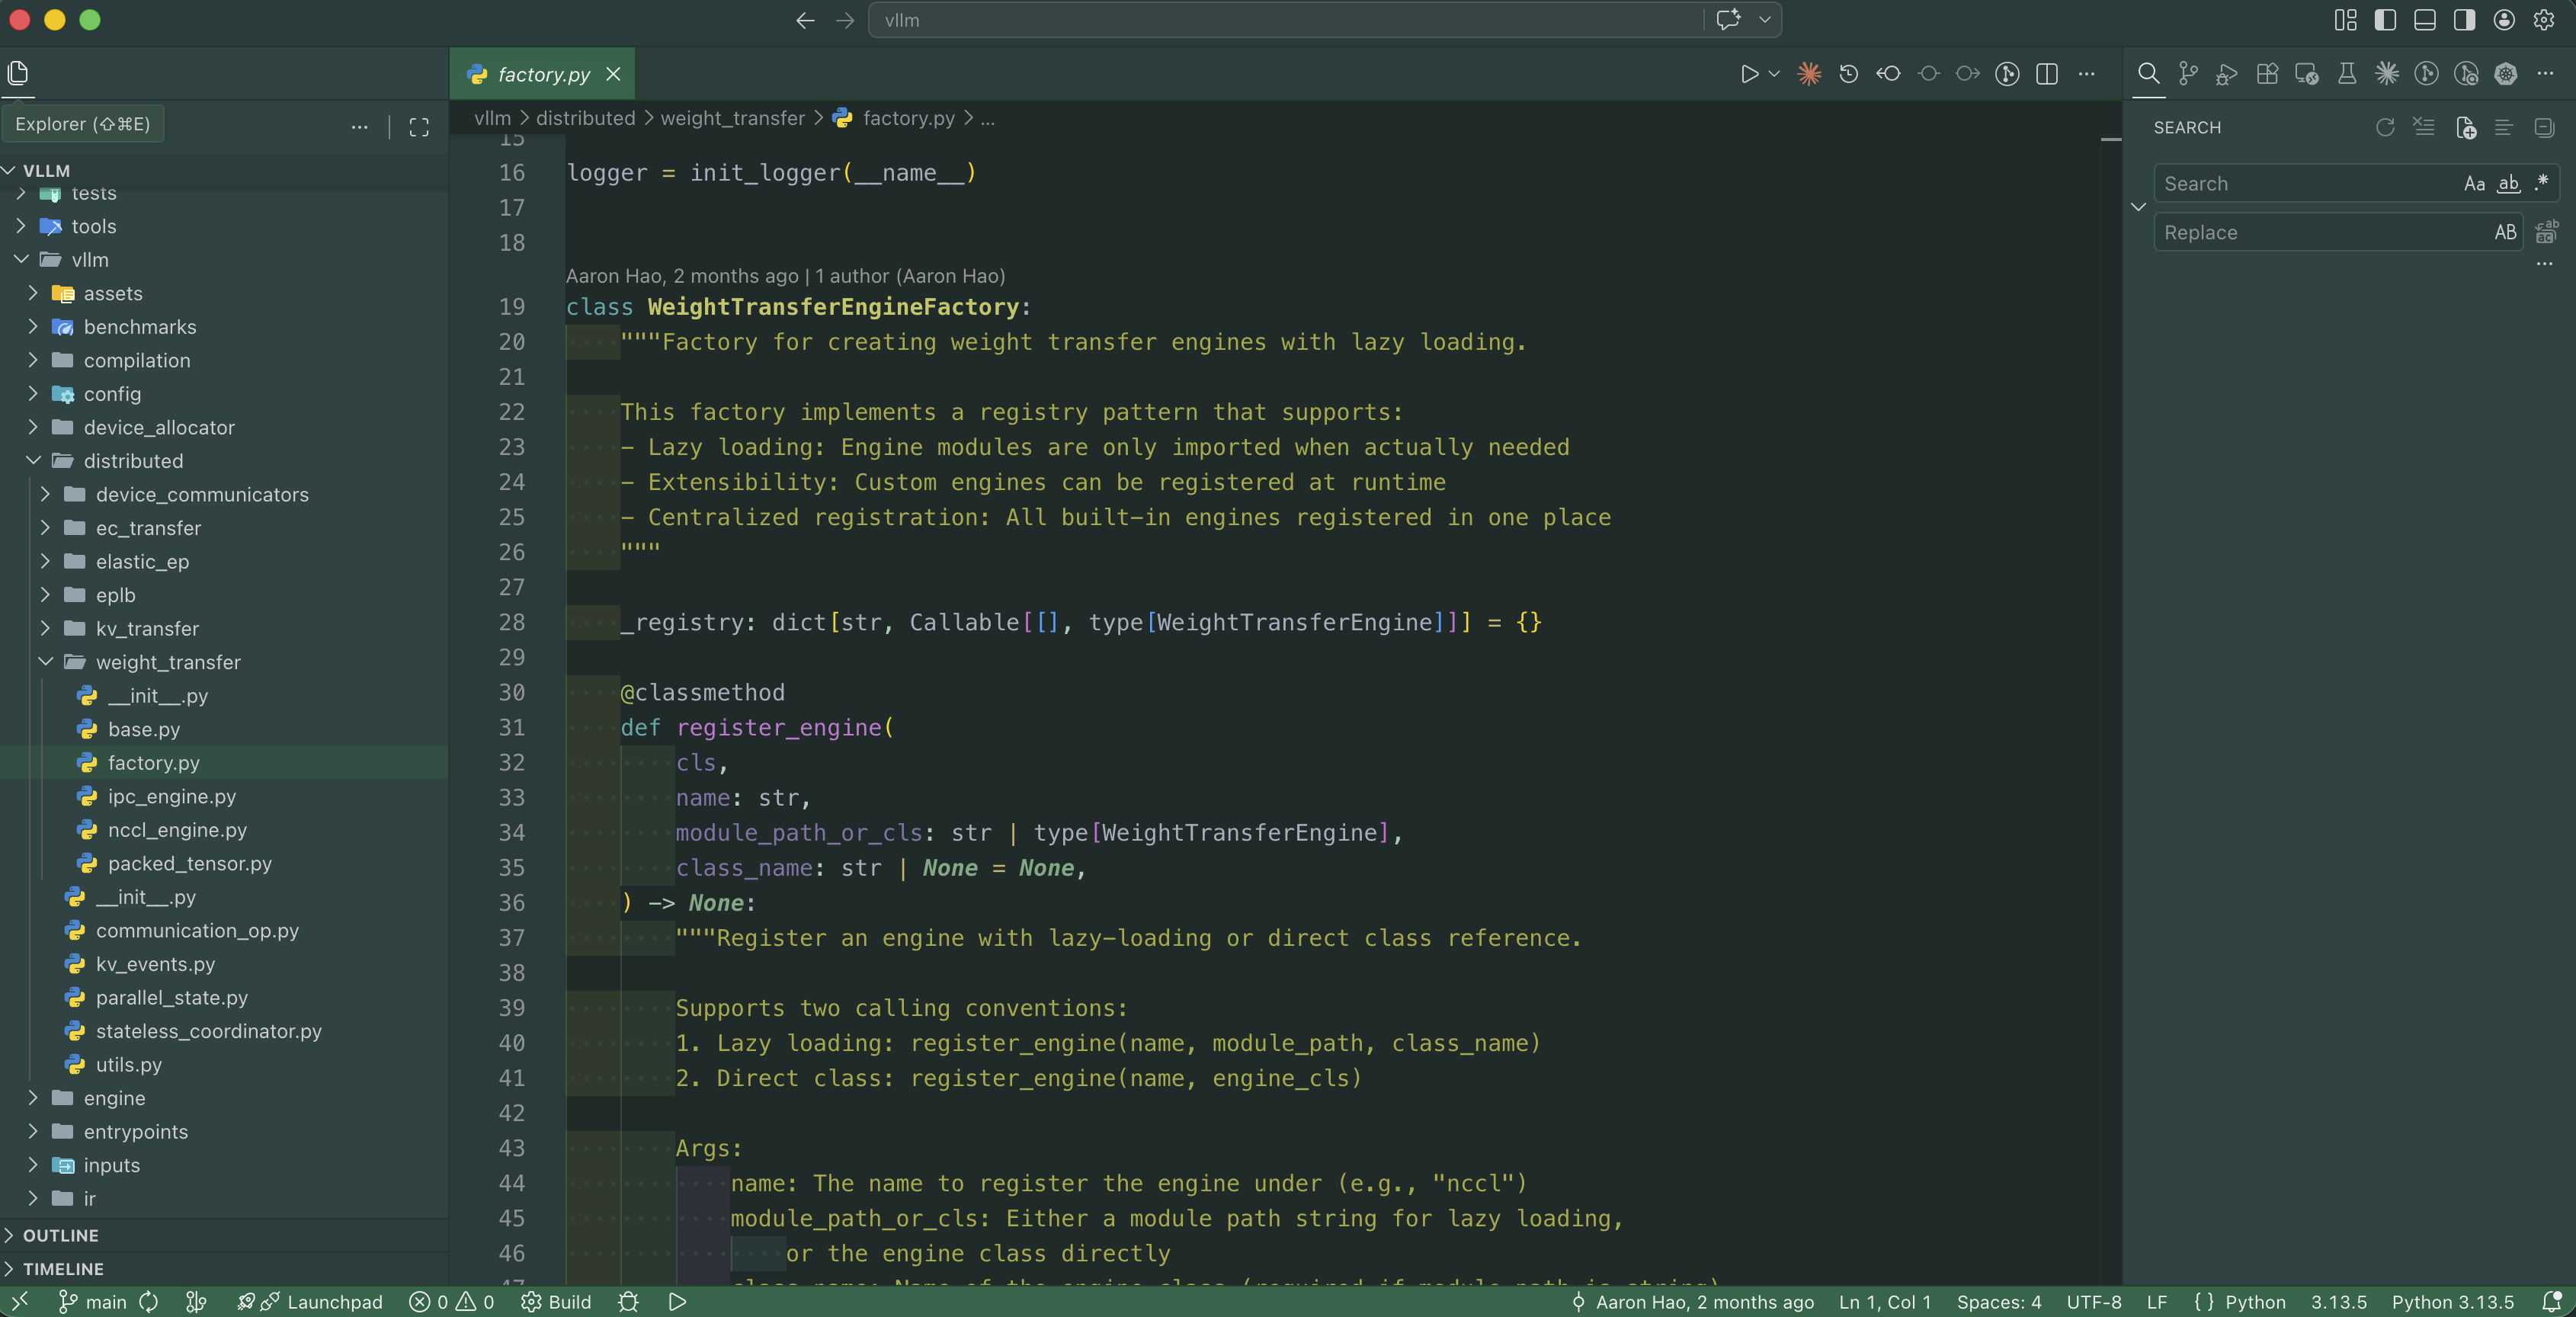Open the Remote Explorer sidebar icon

click(2307, 73)
